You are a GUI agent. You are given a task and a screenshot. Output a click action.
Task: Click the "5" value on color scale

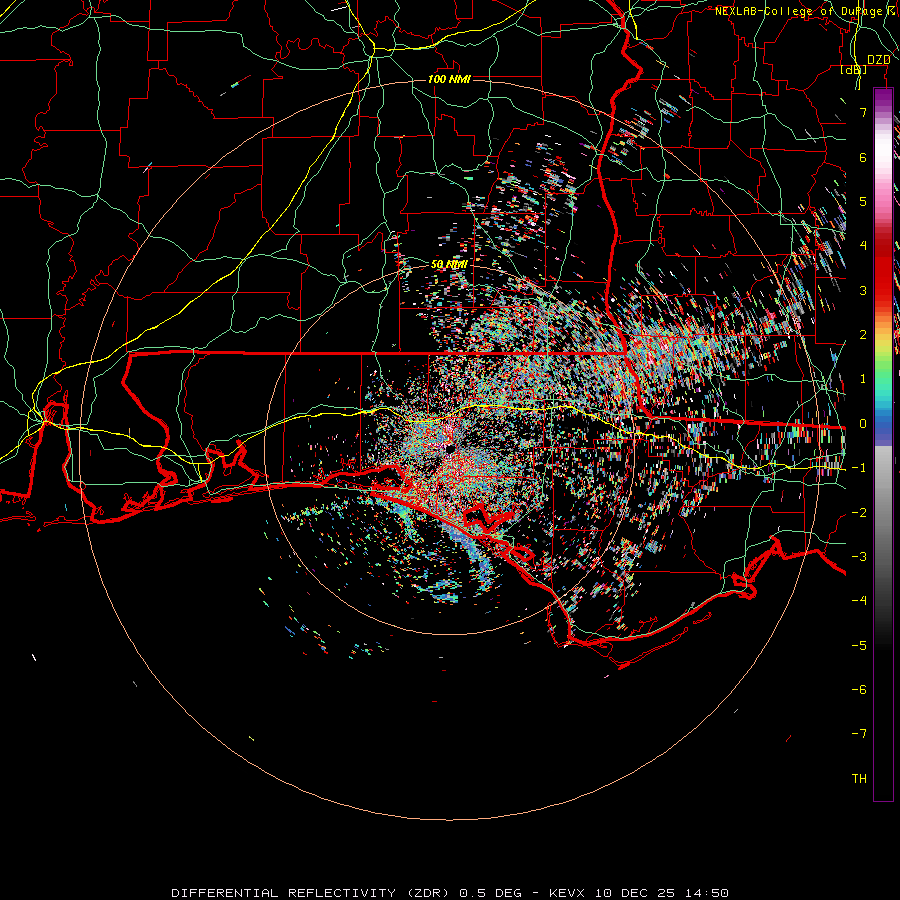863,201
